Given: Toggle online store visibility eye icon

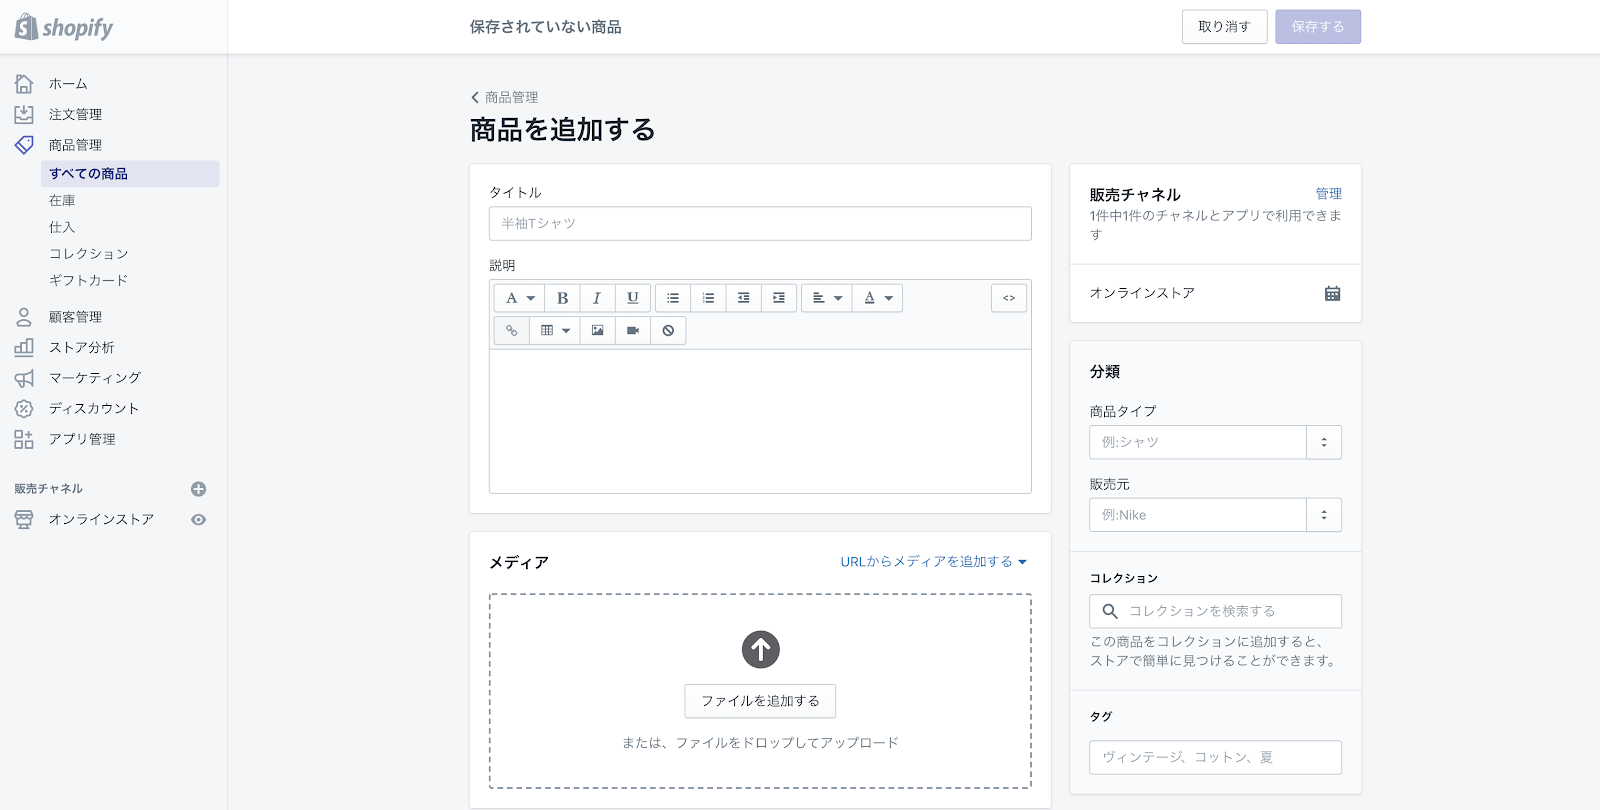Looking at the screenshot, I should [x=199, y=520].
